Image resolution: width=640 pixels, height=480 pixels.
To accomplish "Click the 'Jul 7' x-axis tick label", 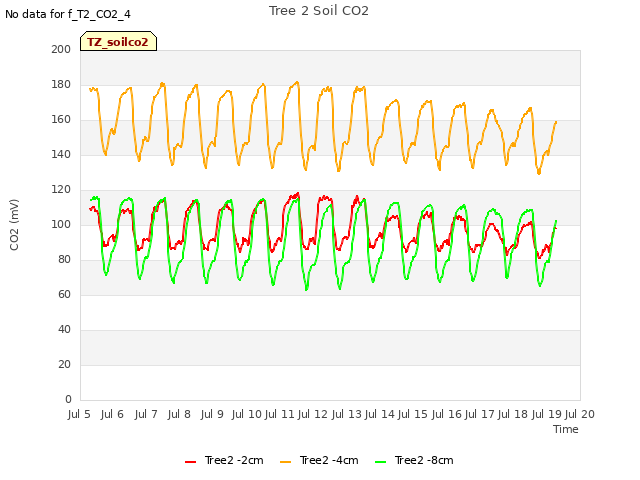I will pos(146,414).
